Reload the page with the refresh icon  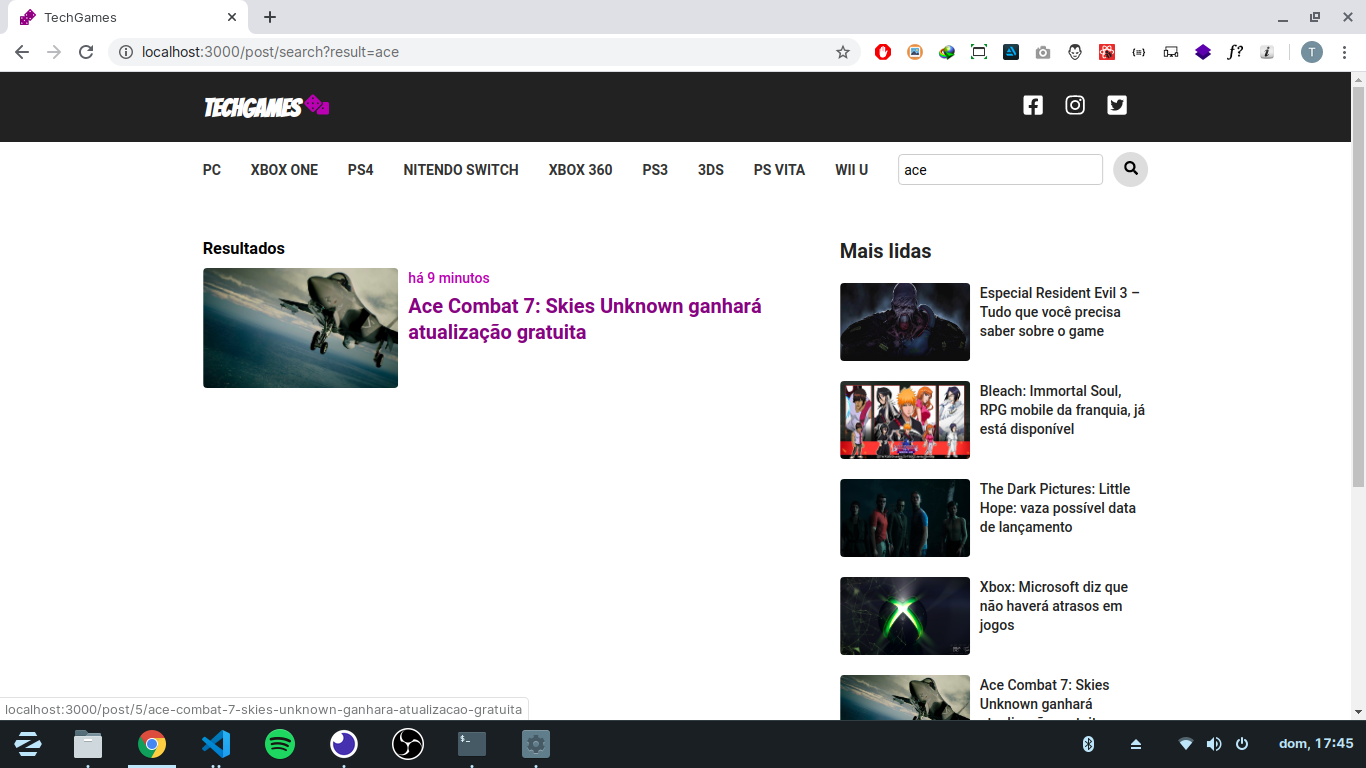[x=86, y=52]
